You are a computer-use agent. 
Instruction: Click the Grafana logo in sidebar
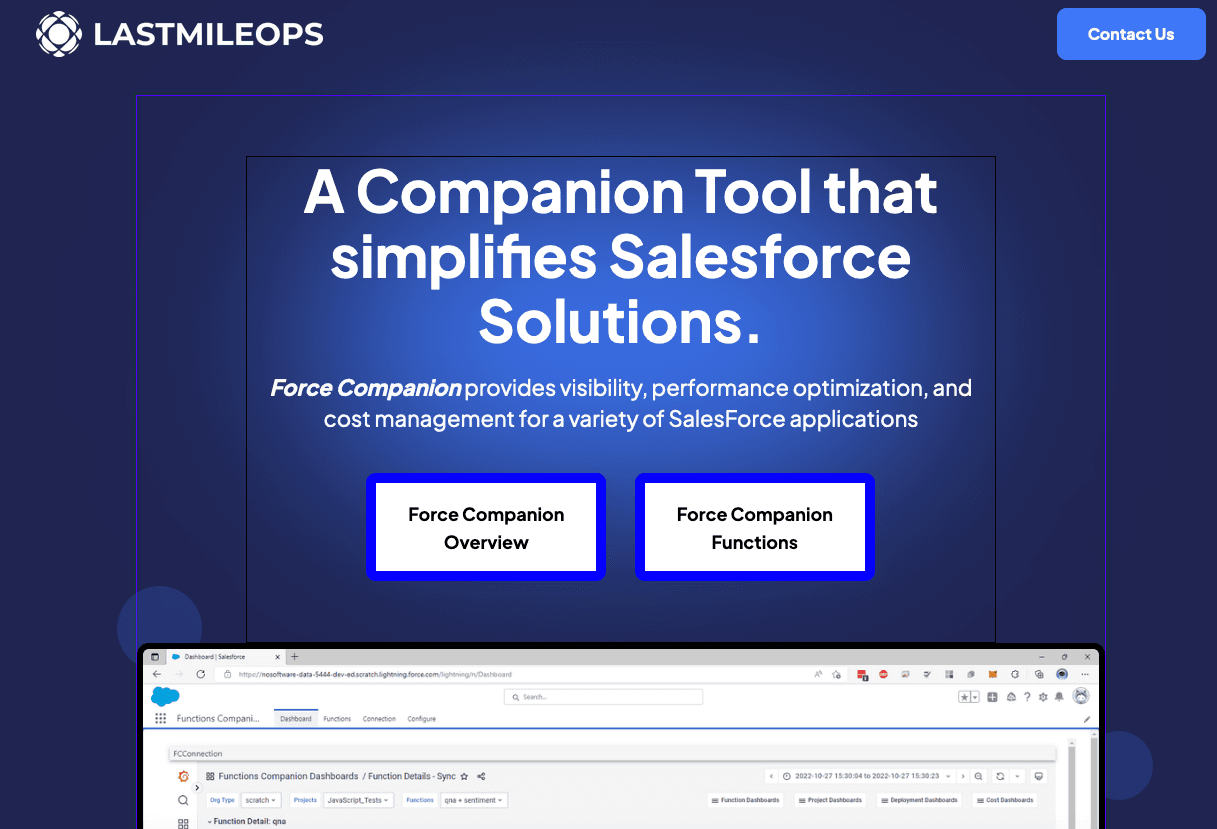(184, 776)
